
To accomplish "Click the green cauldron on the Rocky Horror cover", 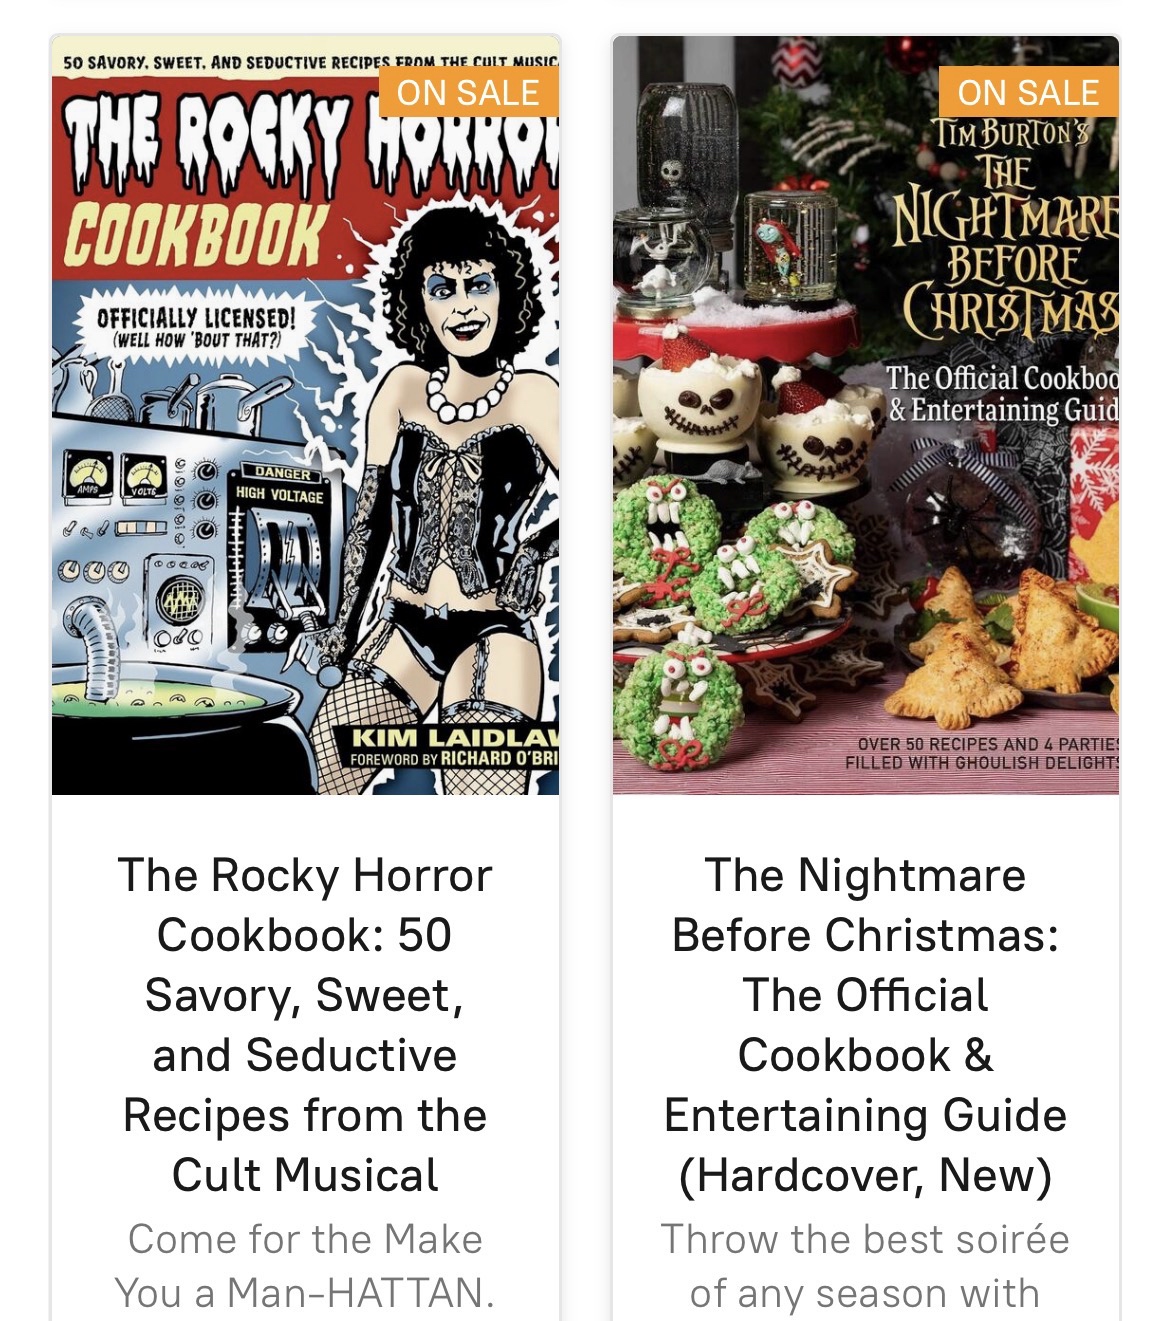I will [170, 715].
